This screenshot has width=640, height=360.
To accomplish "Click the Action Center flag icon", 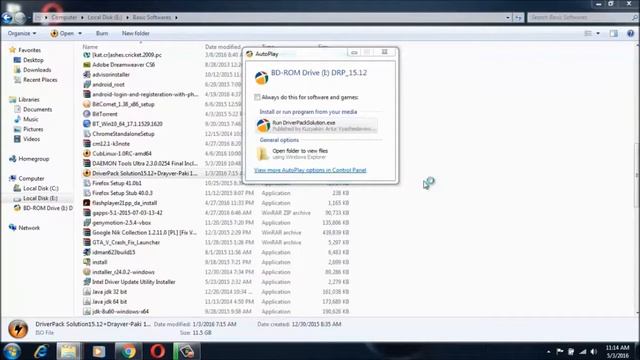I will click(x=560, y=351).
